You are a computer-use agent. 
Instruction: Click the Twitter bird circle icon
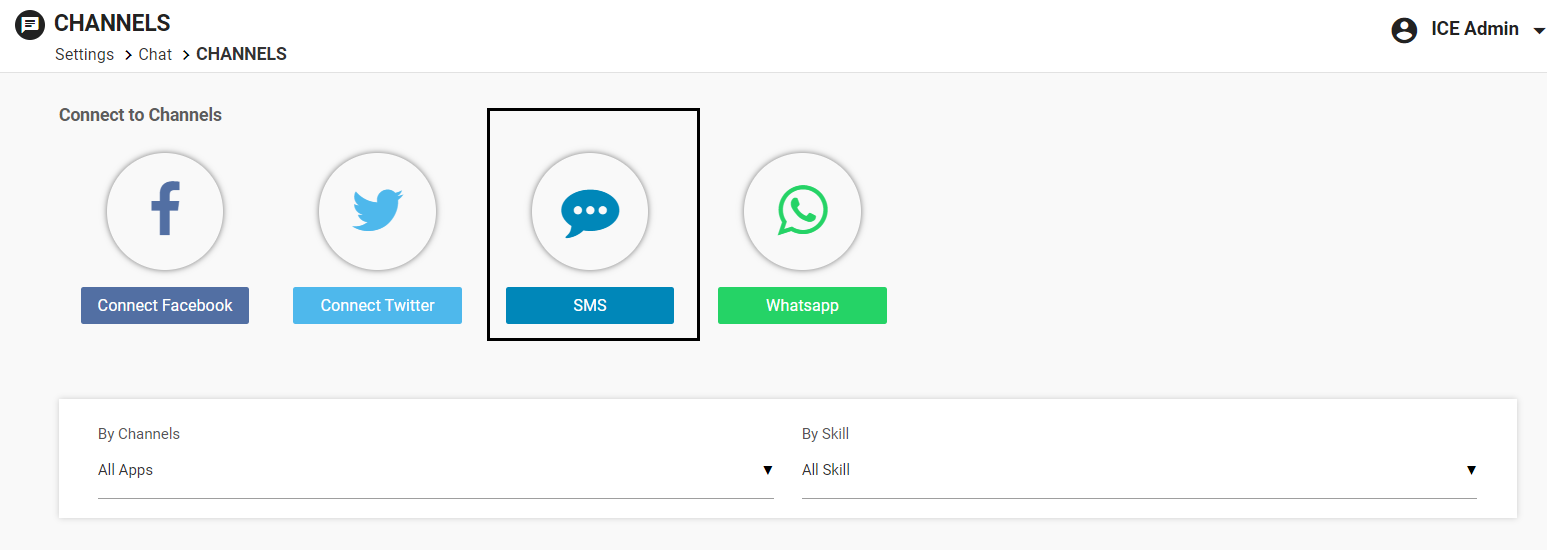click(x=377, y=211)
